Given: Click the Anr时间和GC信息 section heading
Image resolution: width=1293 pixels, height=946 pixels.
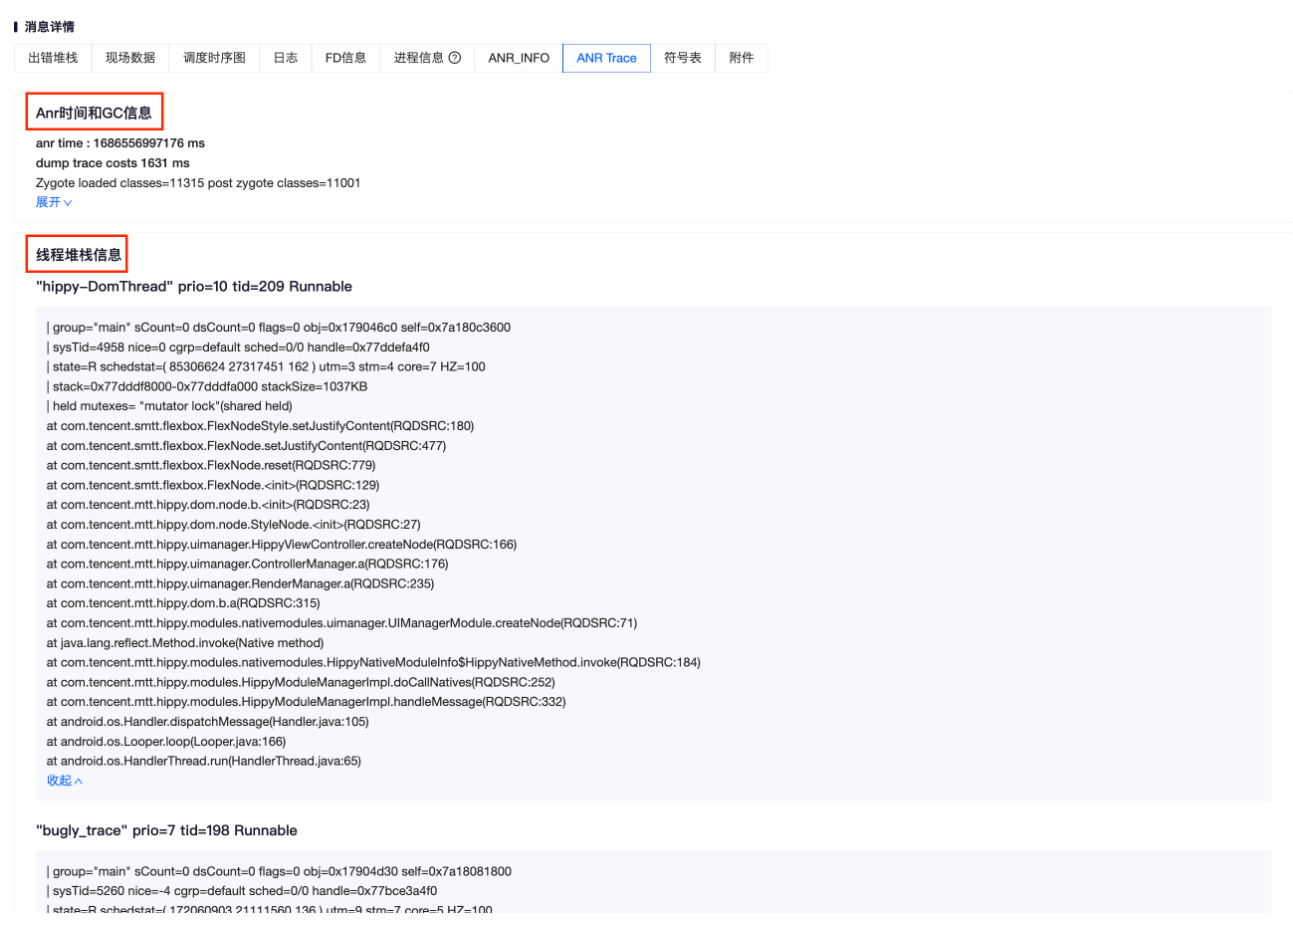Looking at the screenshot, I should (94, 112).
